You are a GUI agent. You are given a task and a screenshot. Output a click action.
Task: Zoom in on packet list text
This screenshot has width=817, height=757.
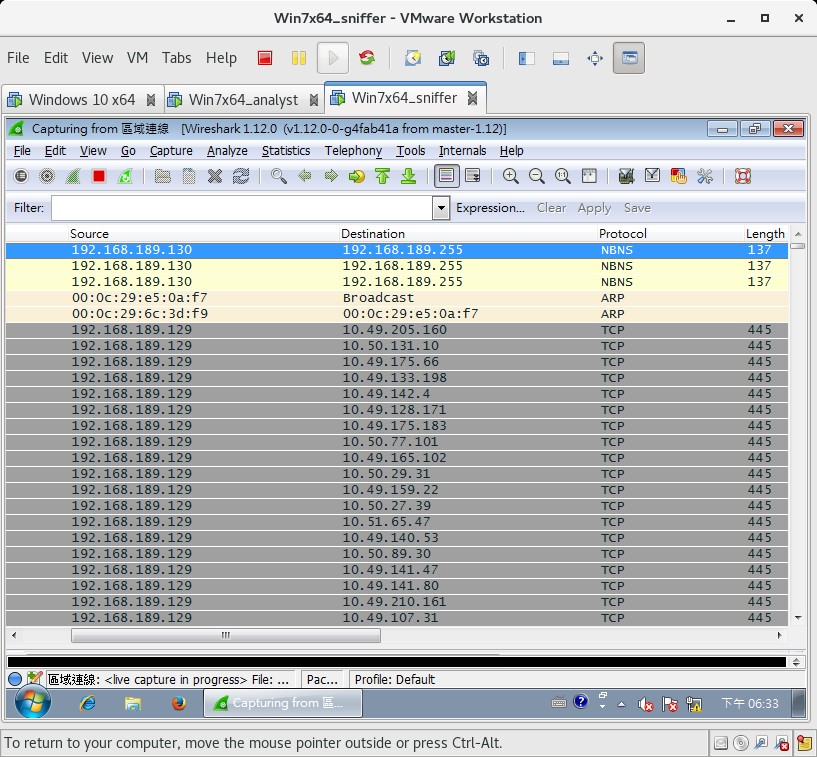point(511,176)
